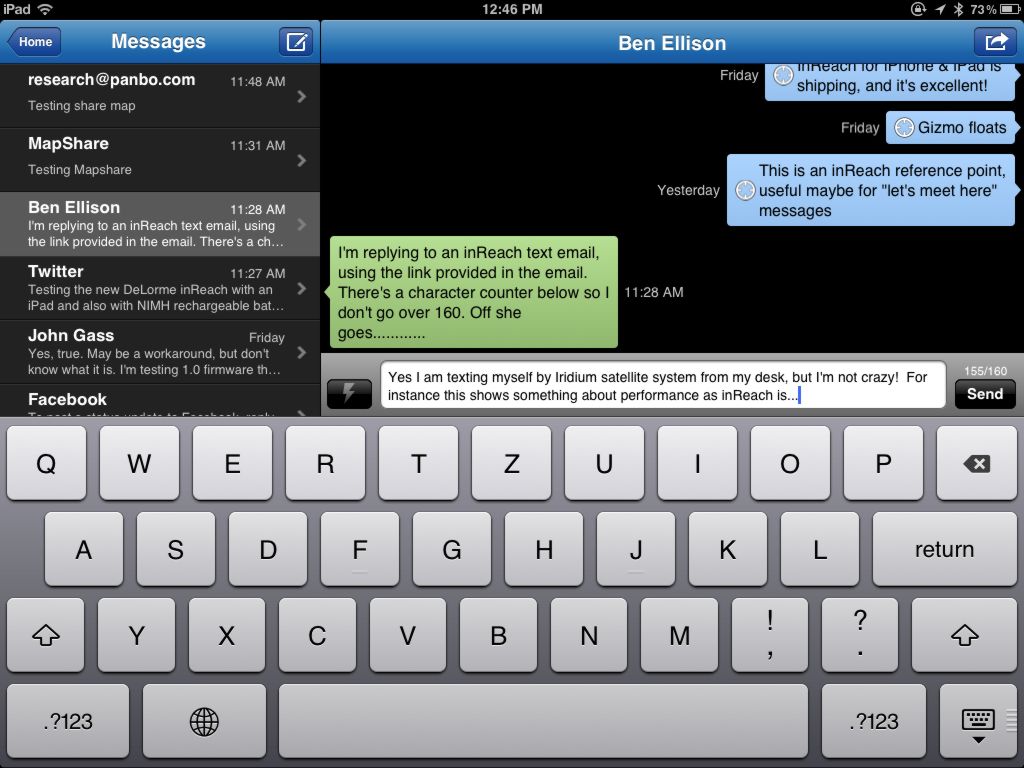Tap the location services arrow icon
The width and height of the screenshot is (1024, 768).
coord(940,9)
